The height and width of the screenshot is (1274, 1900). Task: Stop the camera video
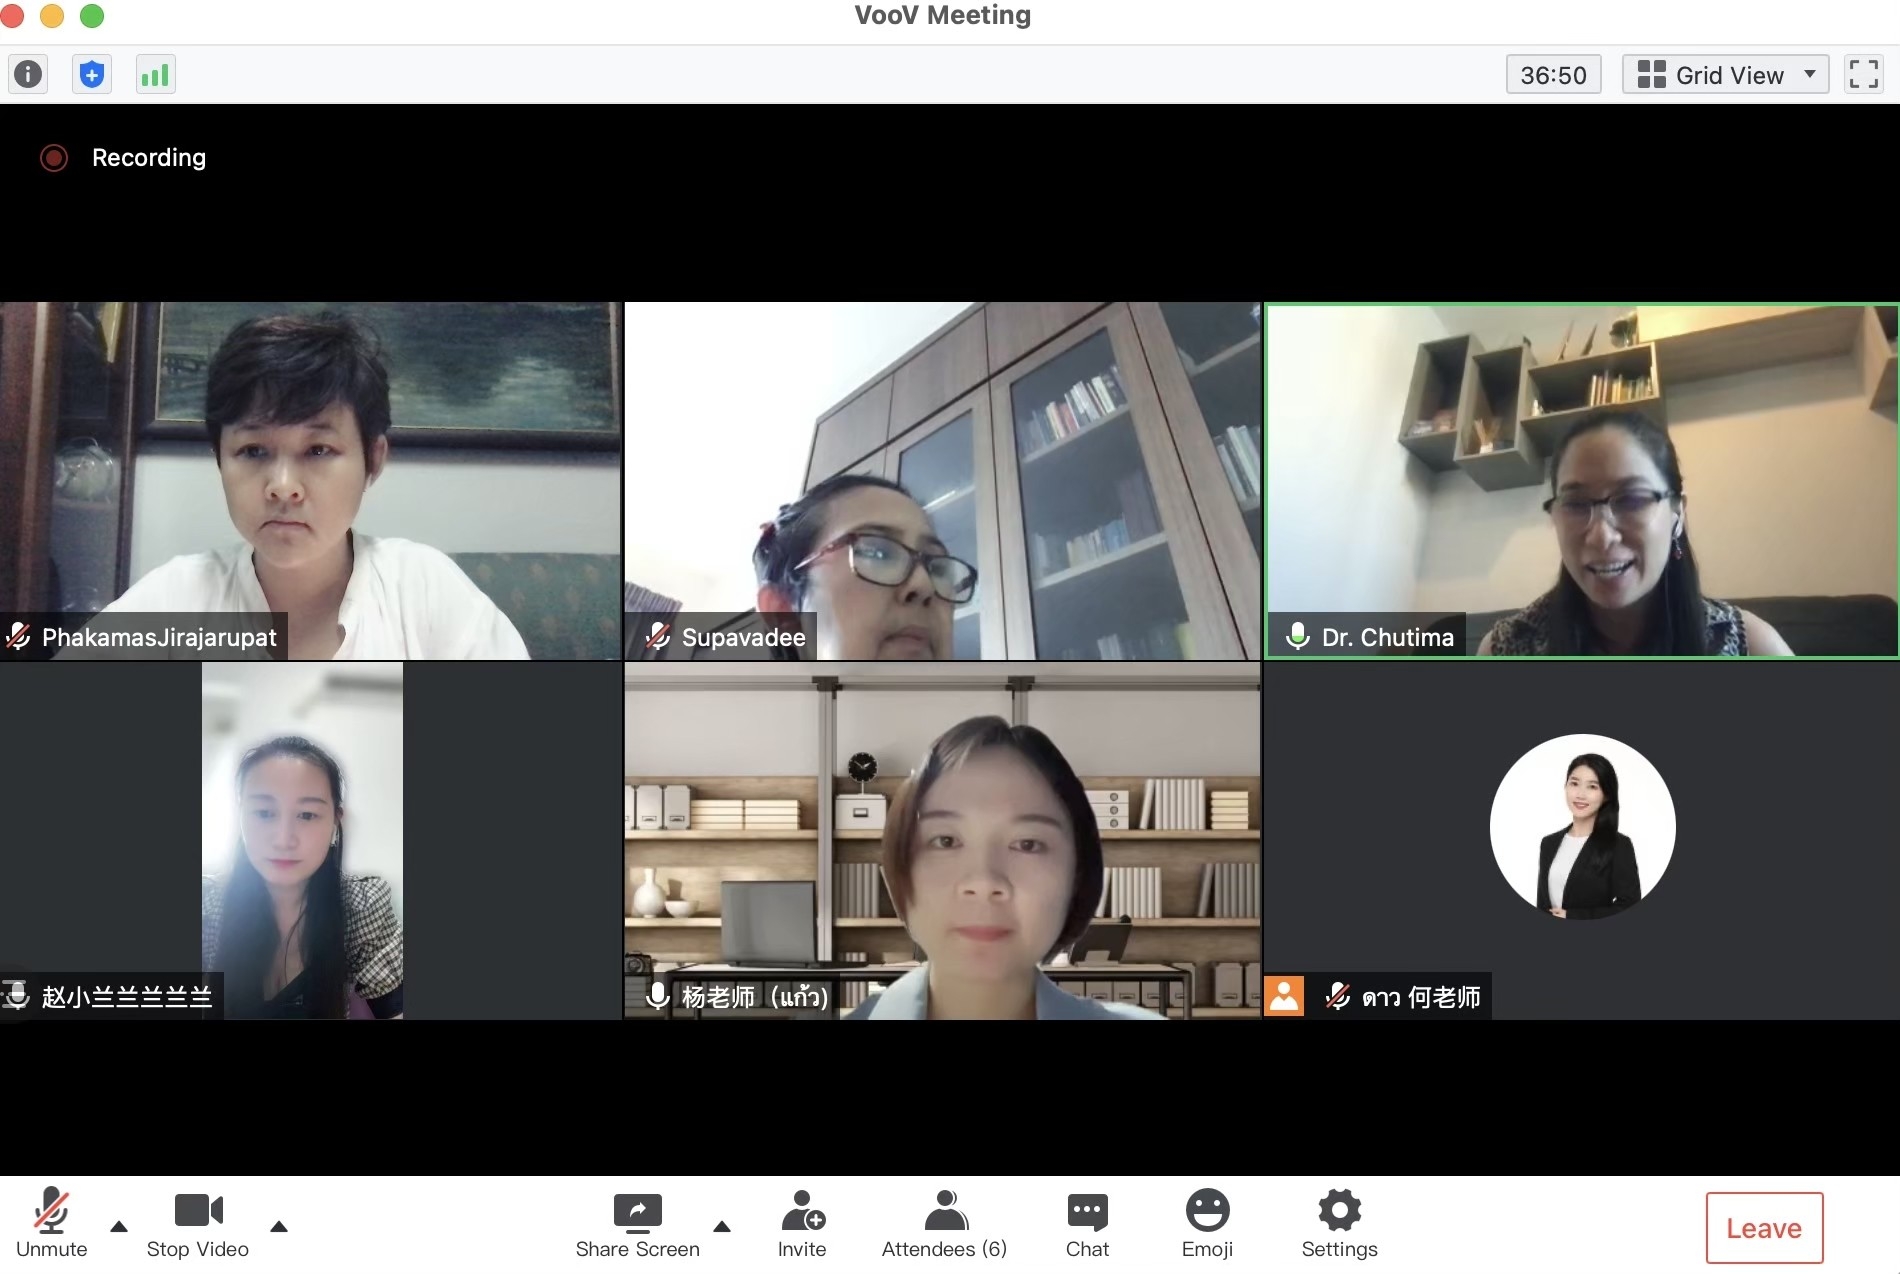tap(198, 1224)
